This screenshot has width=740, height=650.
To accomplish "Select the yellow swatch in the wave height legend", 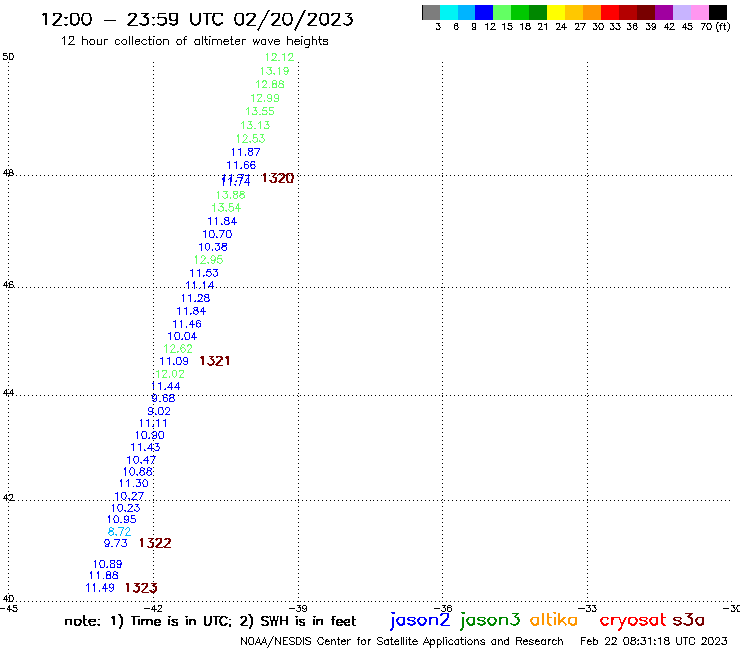I will [x=556, y=13].
